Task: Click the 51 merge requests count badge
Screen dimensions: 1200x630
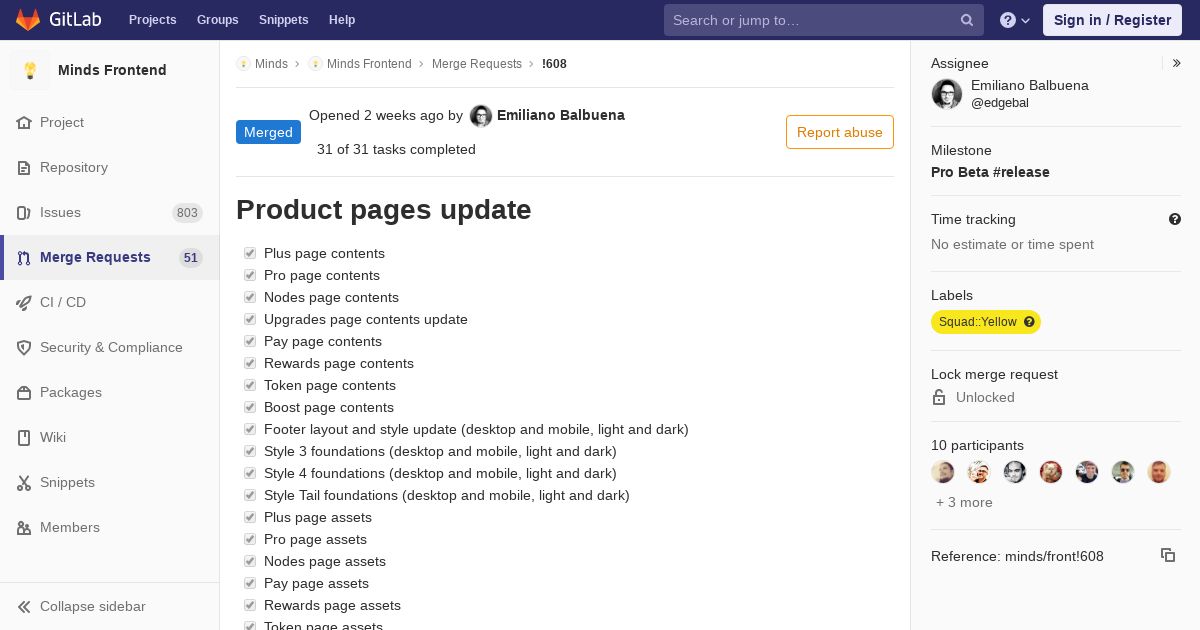Action: (x=191, y=258)
